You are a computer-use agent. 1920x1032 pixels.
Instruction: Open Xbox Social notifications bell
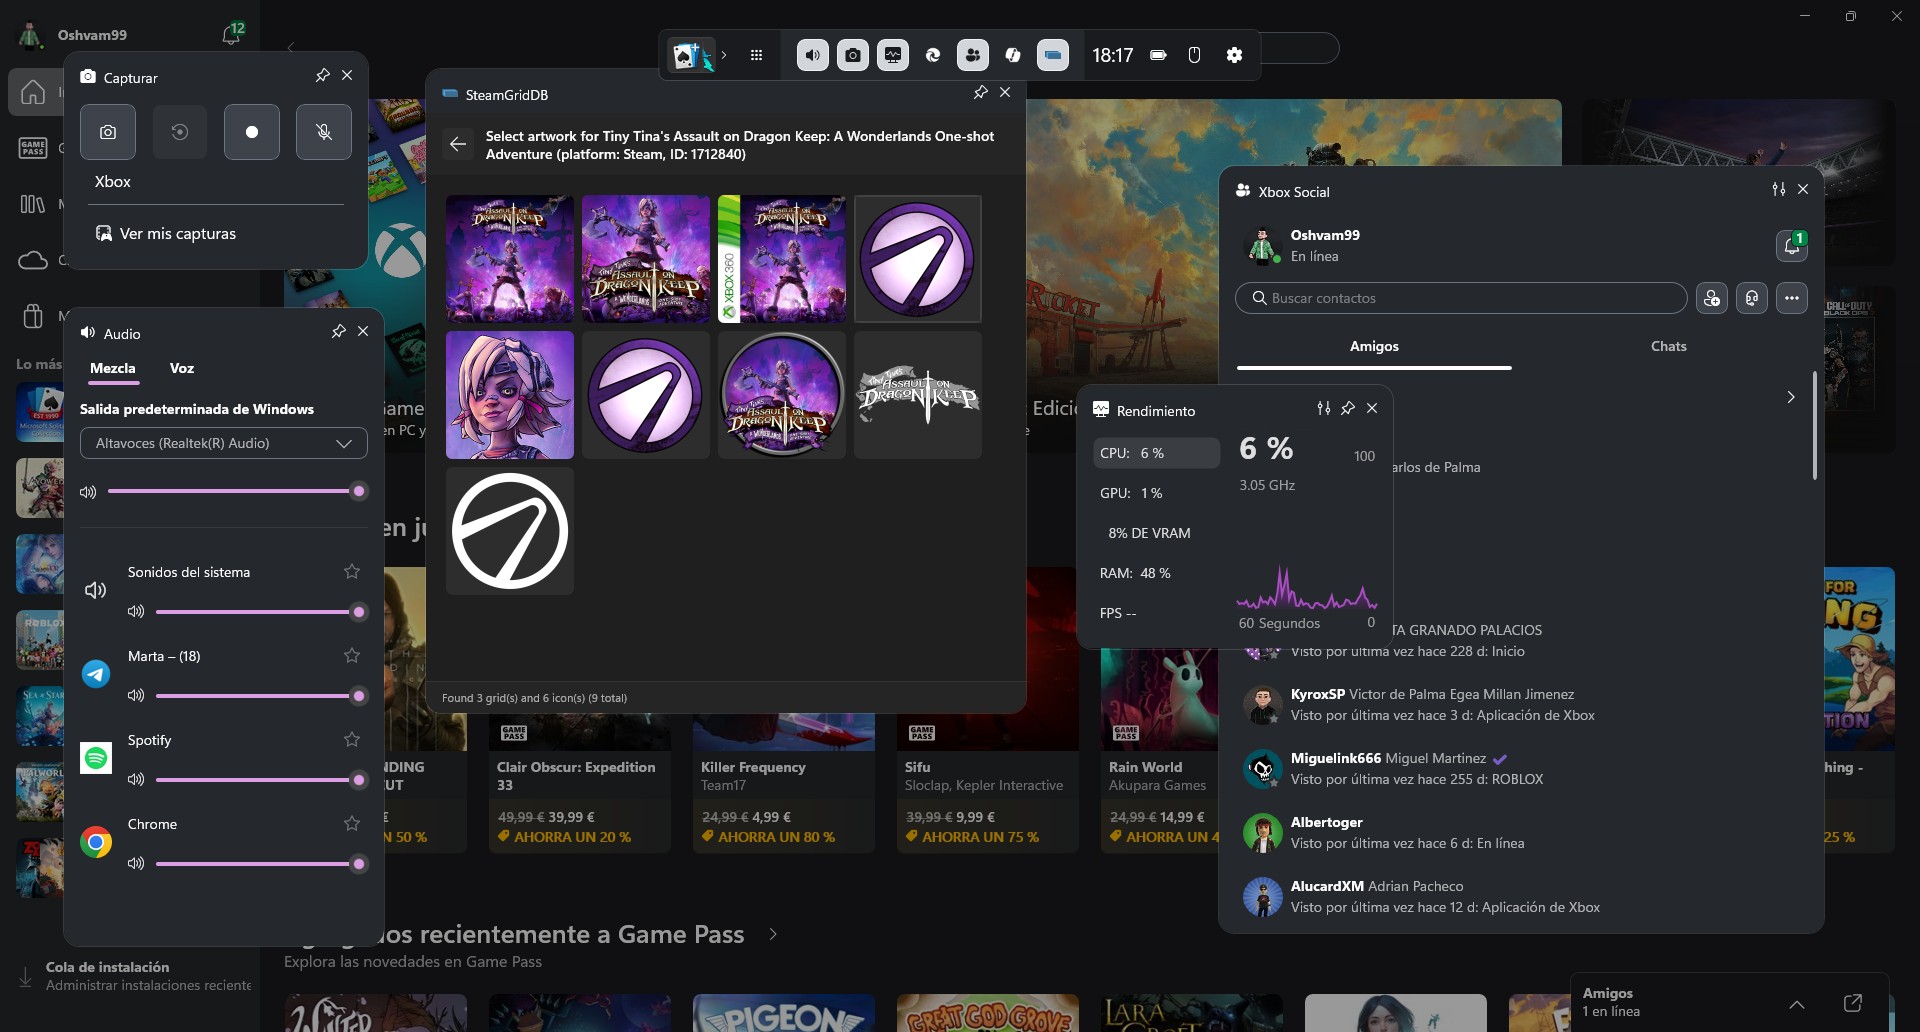pyautogui.click(x=1791, y=245)
